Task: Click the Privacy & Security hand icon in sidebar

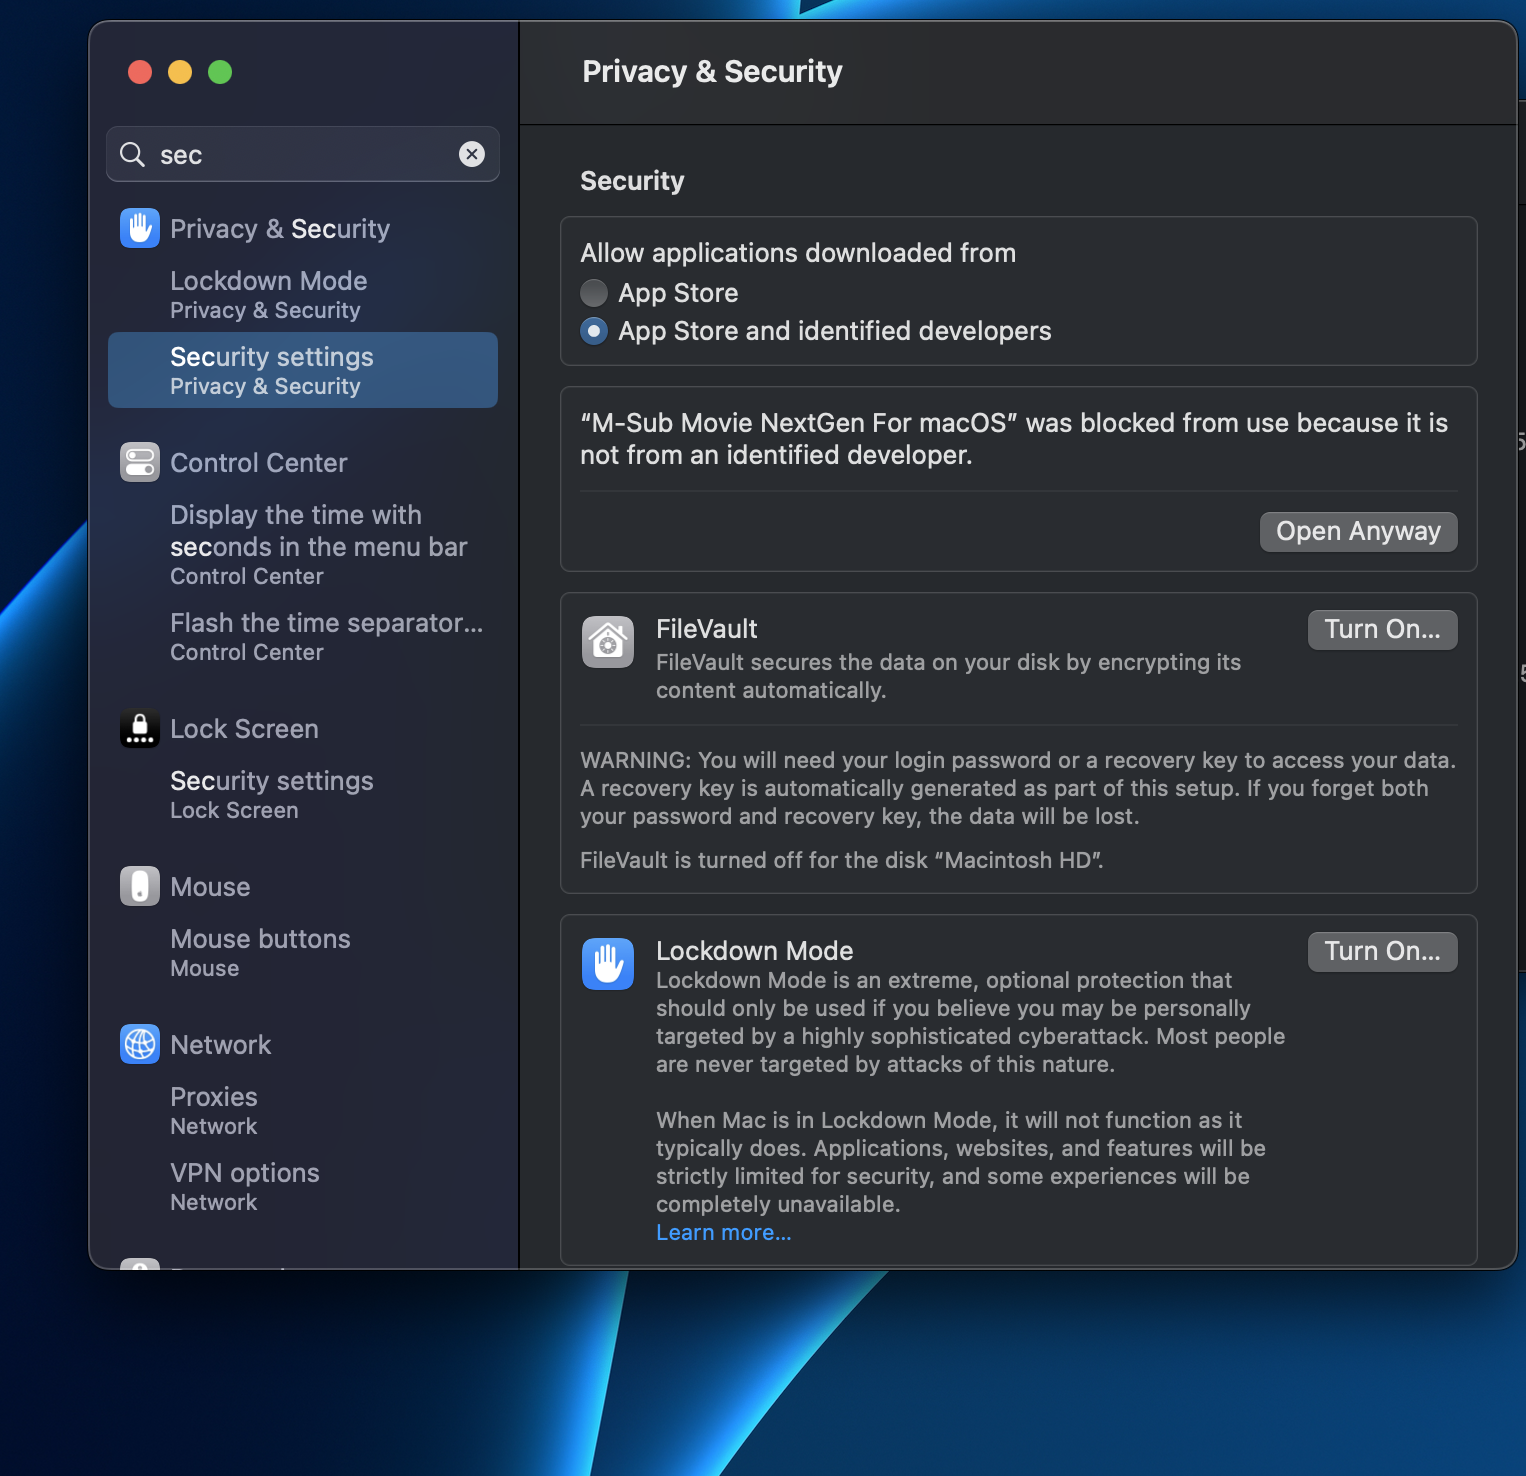Action: [x=140, y=228]
